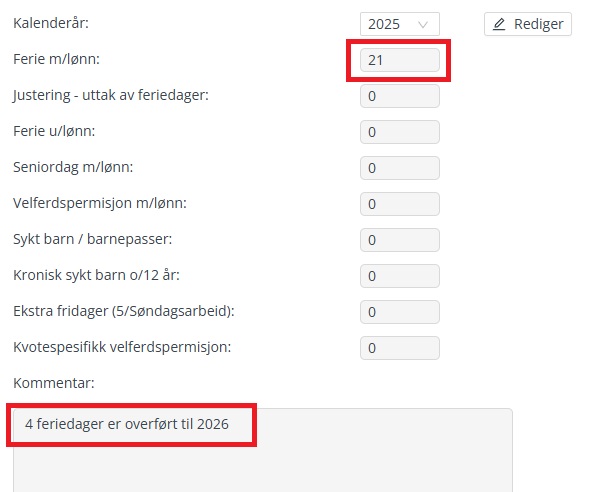Click the Kvotespesifikk velferdspermisjon input field
This screenshot has height=492, width=607.
[x=399, y=348]
